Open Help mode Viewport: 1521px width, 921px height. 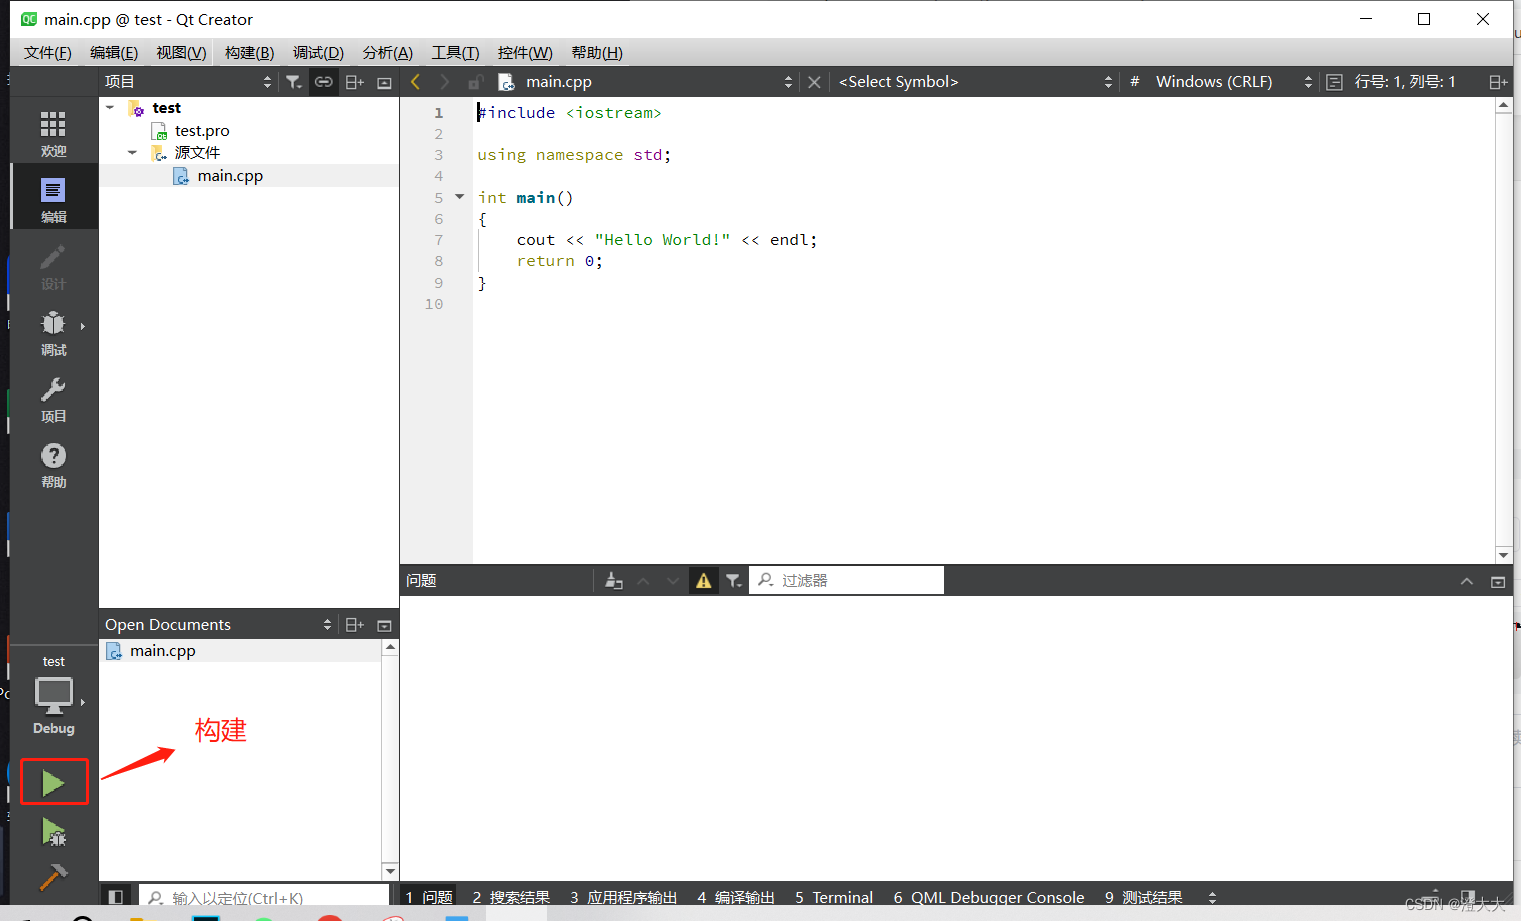(x=54, y=465)
